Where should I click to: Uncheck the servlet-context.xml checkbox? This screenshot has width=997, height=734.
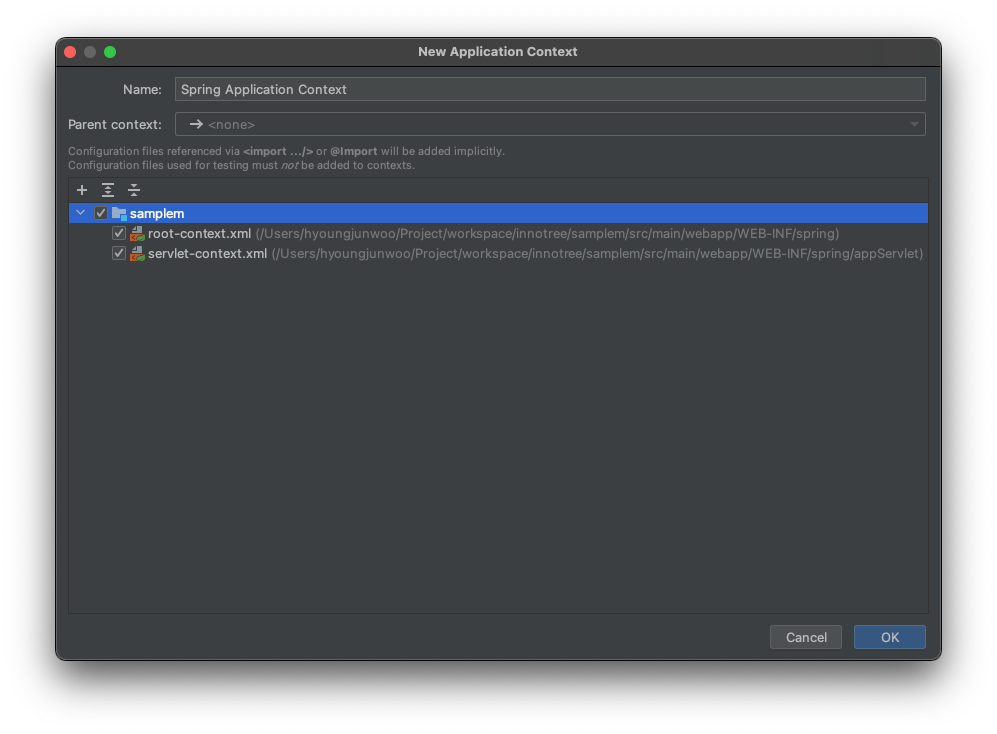pos(118,253)
